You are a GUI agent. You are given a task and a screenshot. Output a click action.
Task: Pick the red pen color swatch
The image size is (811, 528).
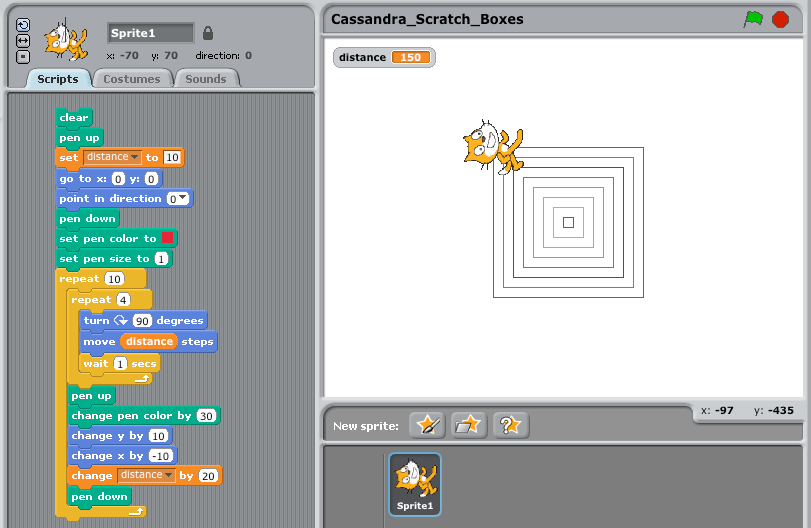point(168,238)
